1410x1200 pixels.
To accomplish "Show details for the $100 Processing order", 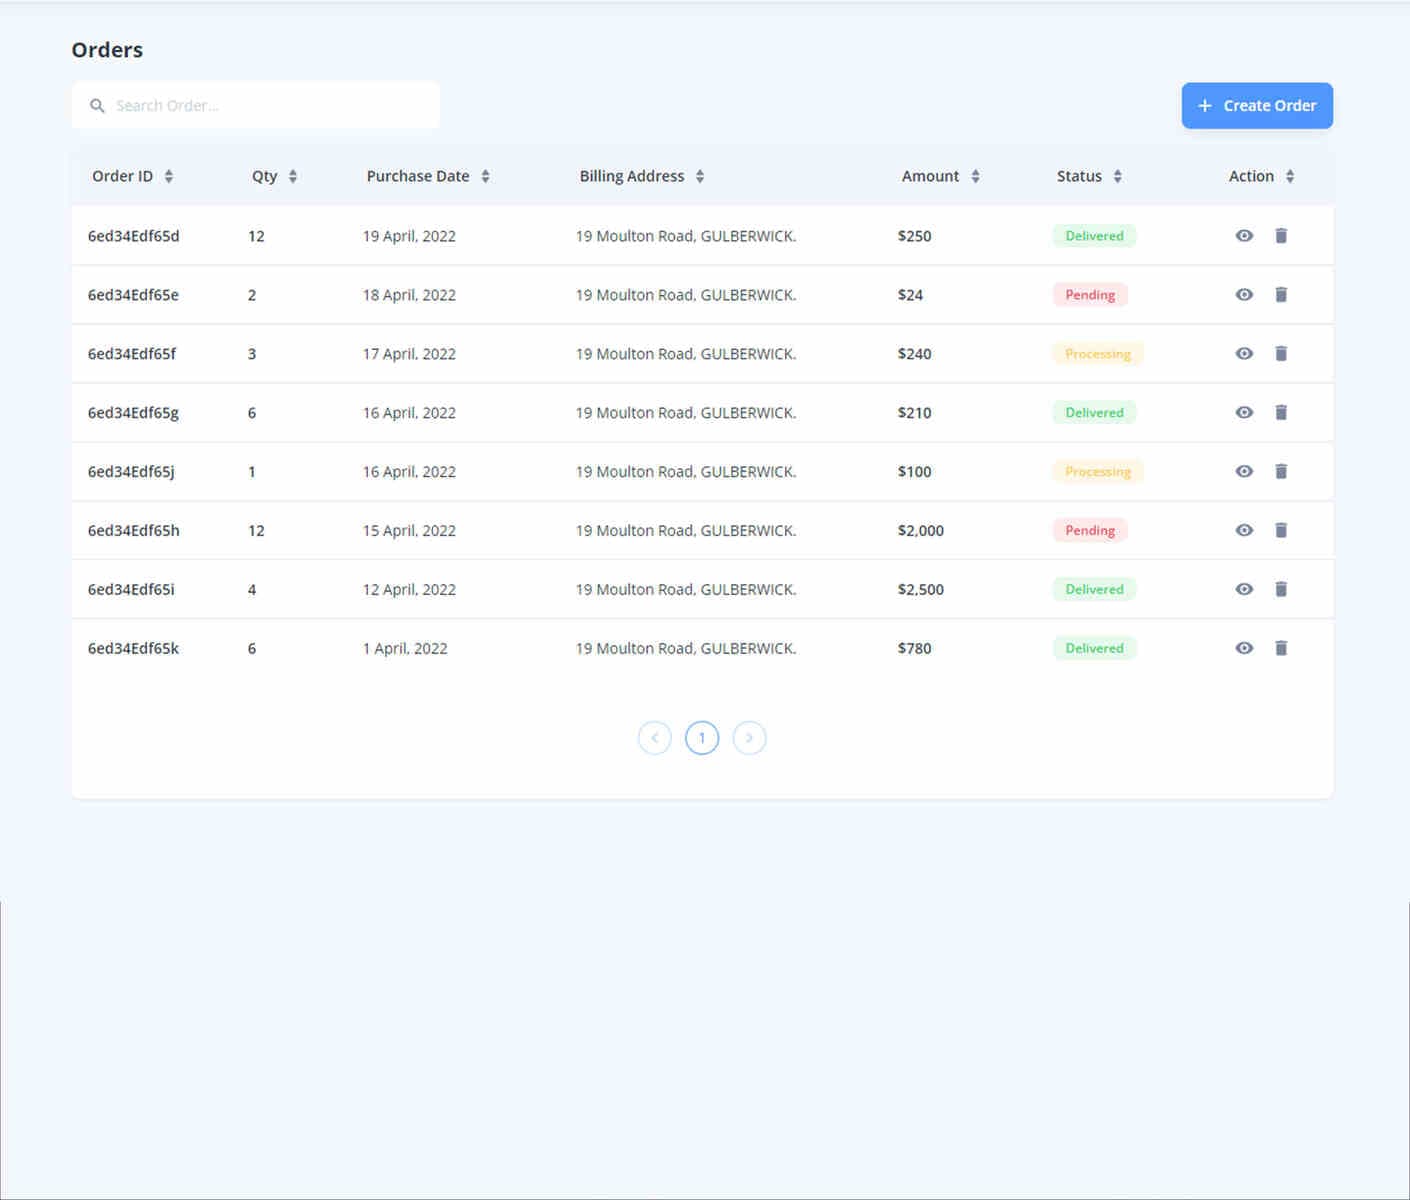I will coord(1244,471).
